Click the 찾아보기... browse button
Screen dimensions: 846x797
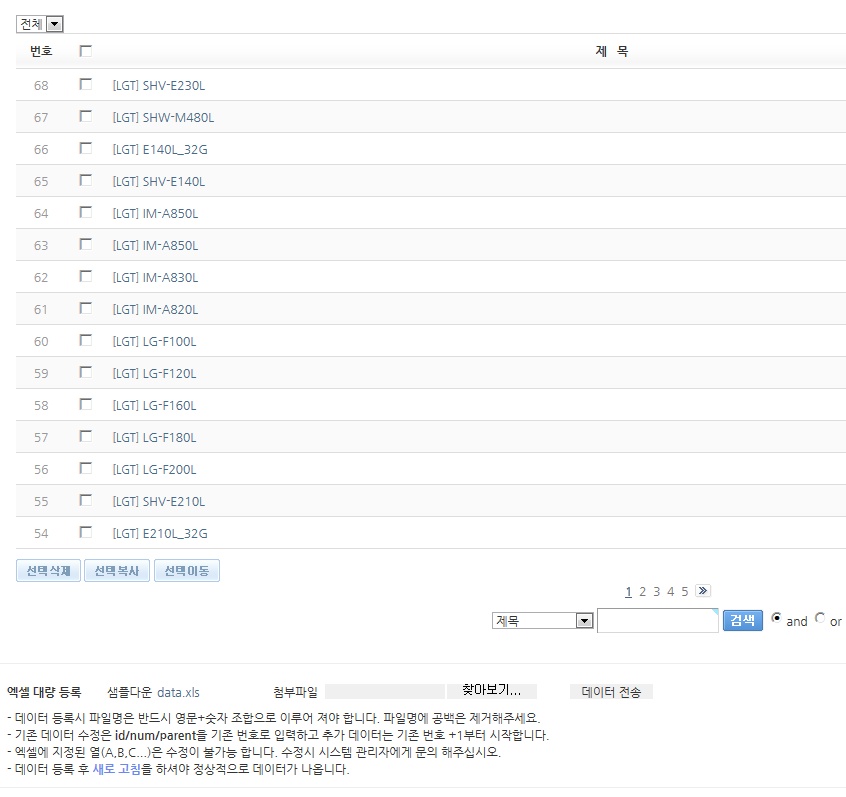click(x=492, y=691)
